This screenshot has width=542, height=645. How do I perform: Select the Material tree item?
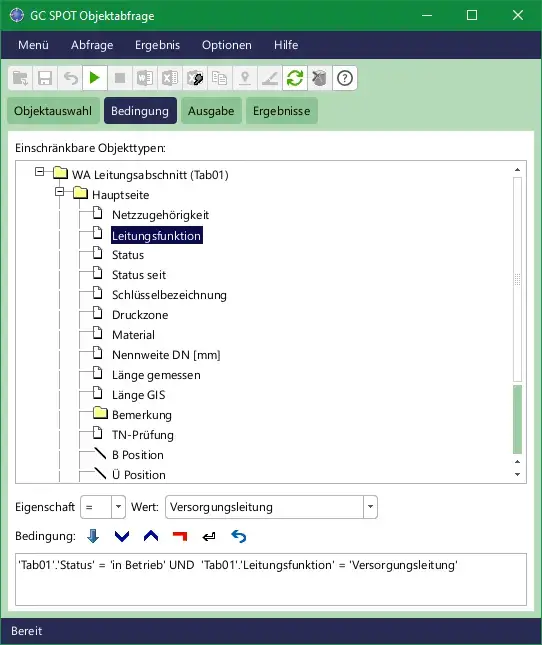click(x=133, y=335)
